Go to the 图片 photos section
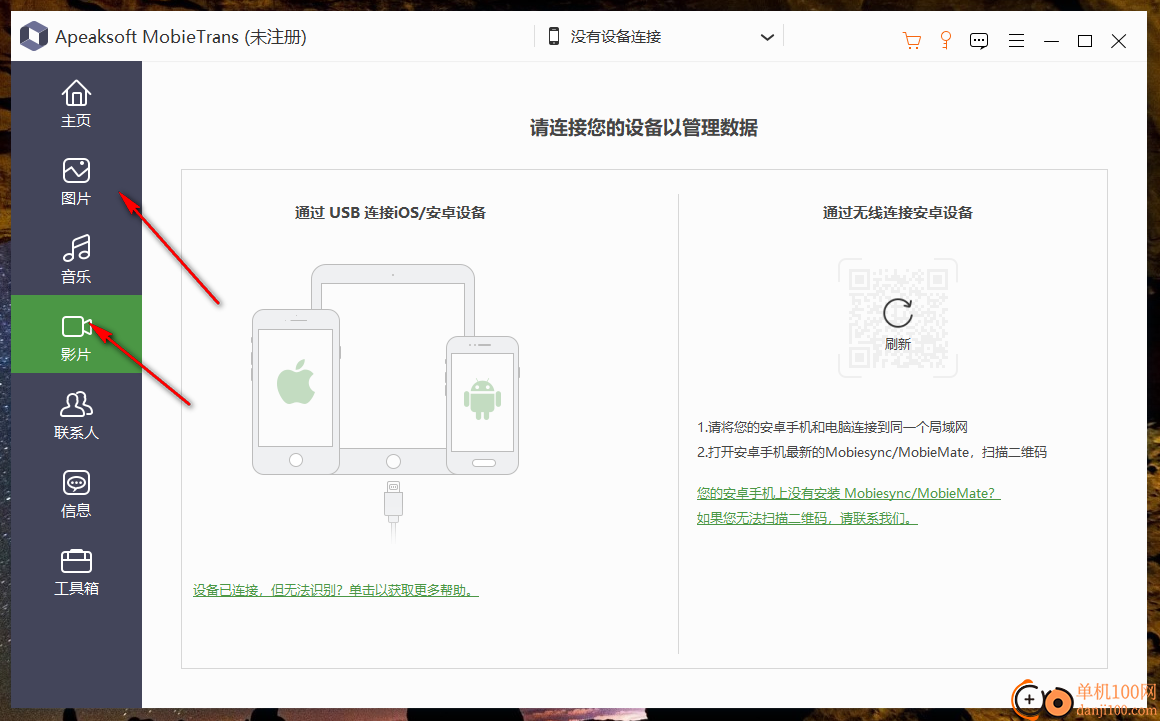The image size is (1160, 721). coord(76,182)
